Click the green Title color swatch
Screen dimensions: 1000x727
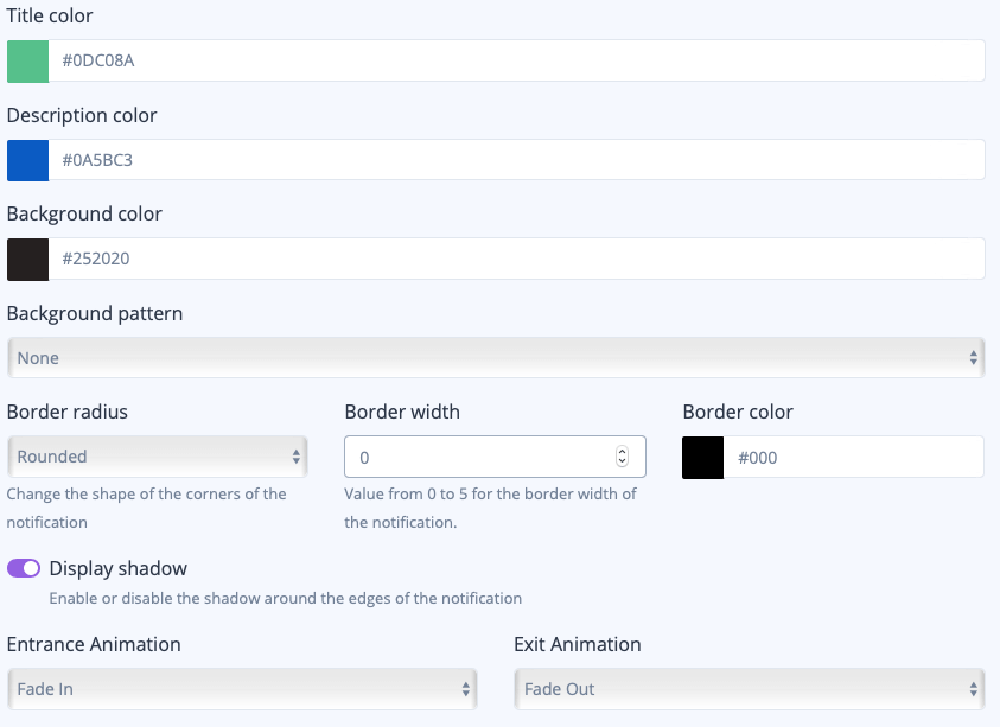pos(27,61)
